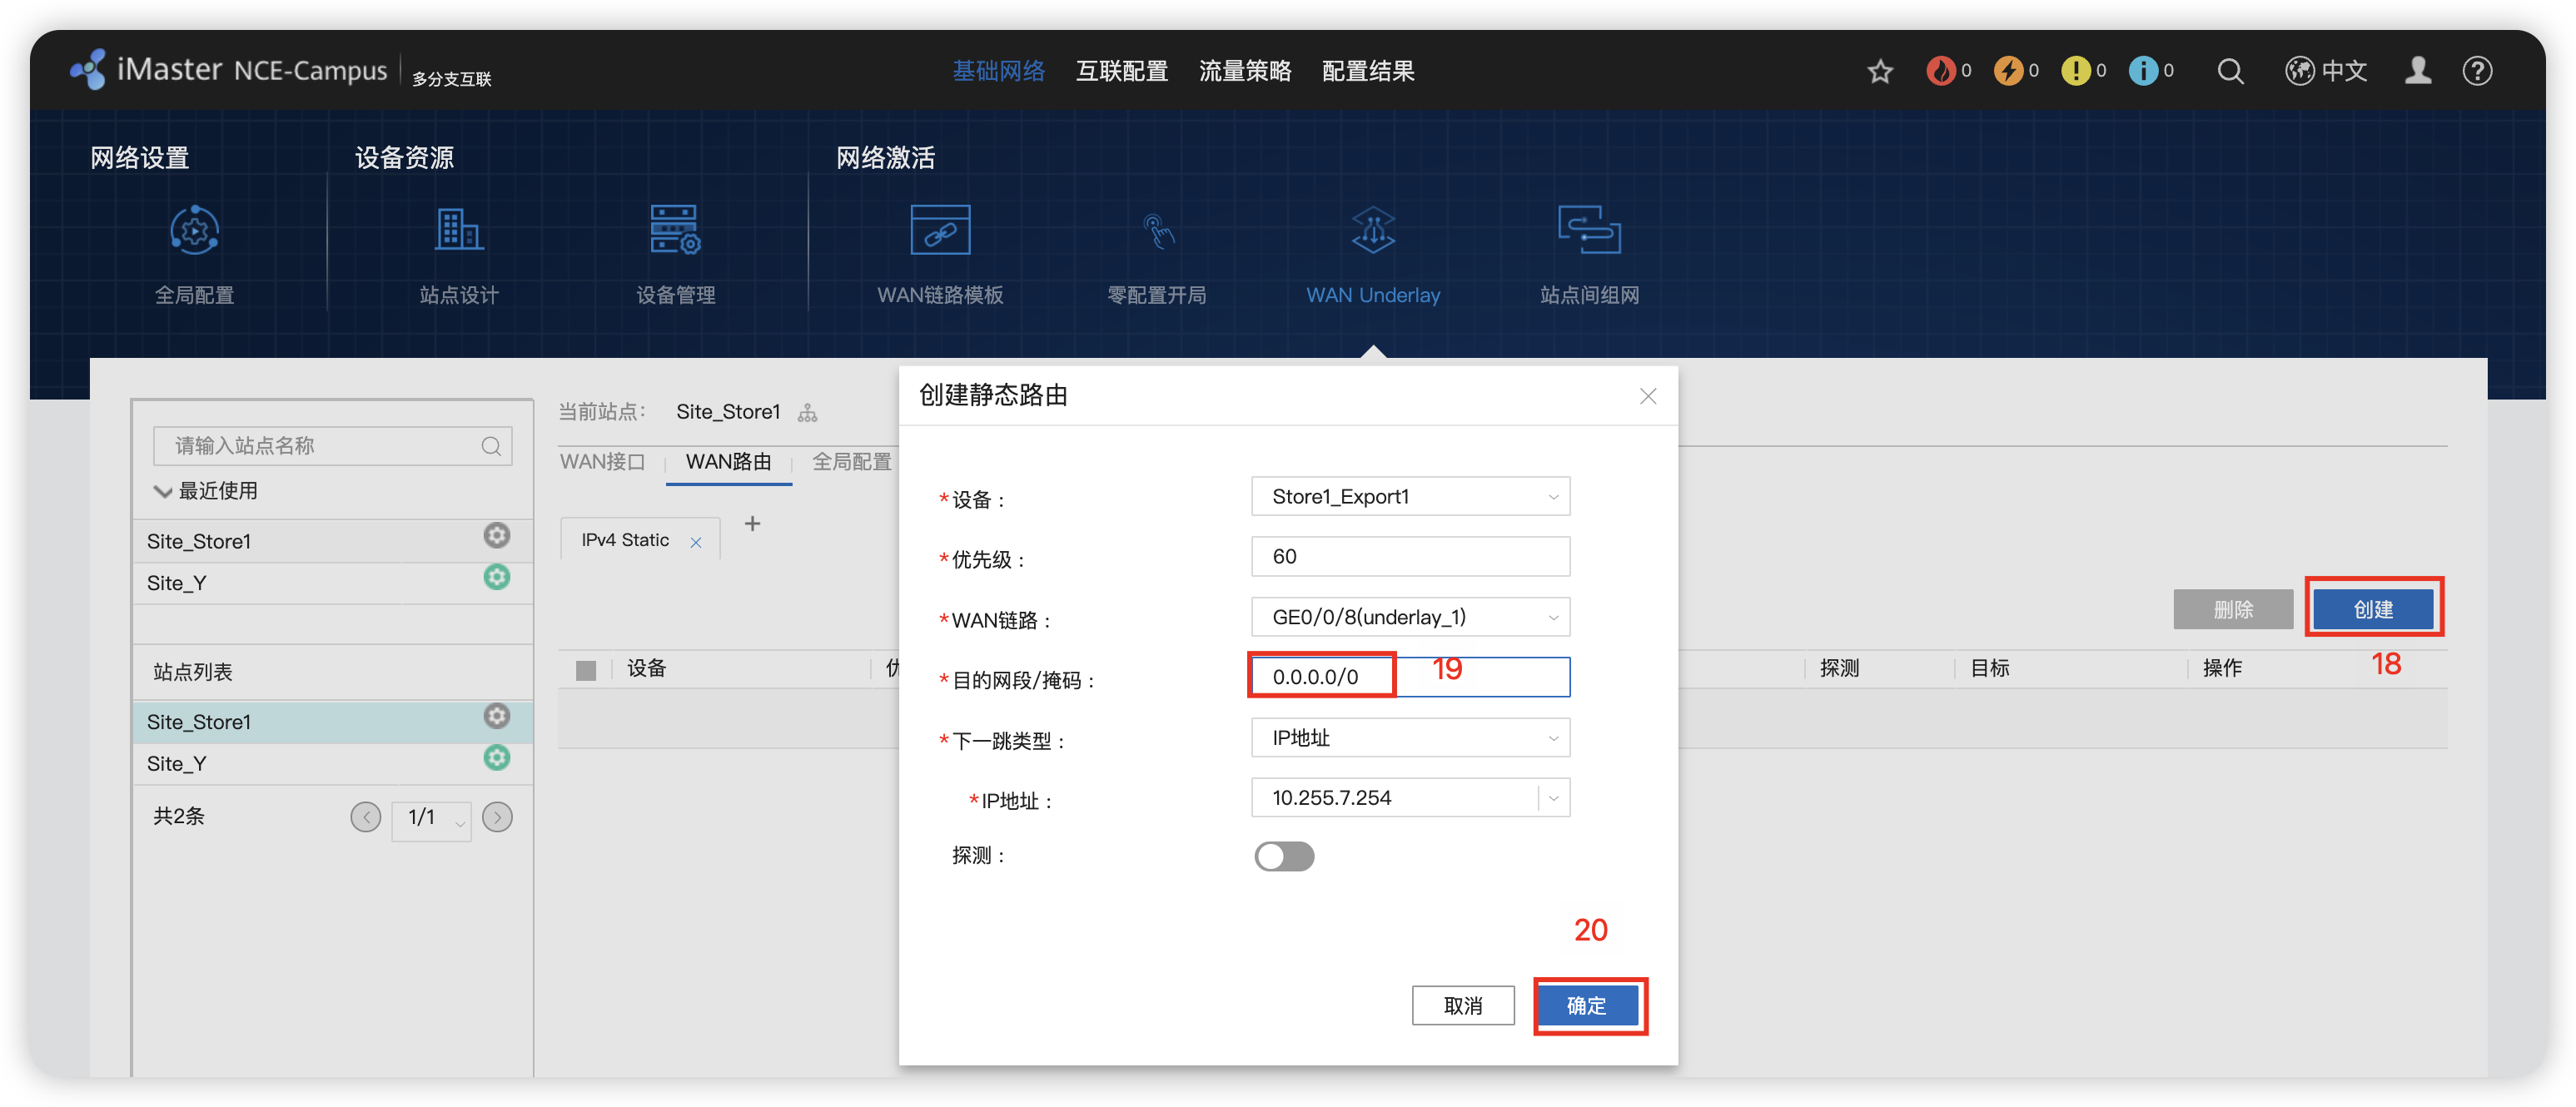This screenshot has height=1107, width=2576.
Task: Check the select-all checkbox in table header
Action: pos(586,670)
